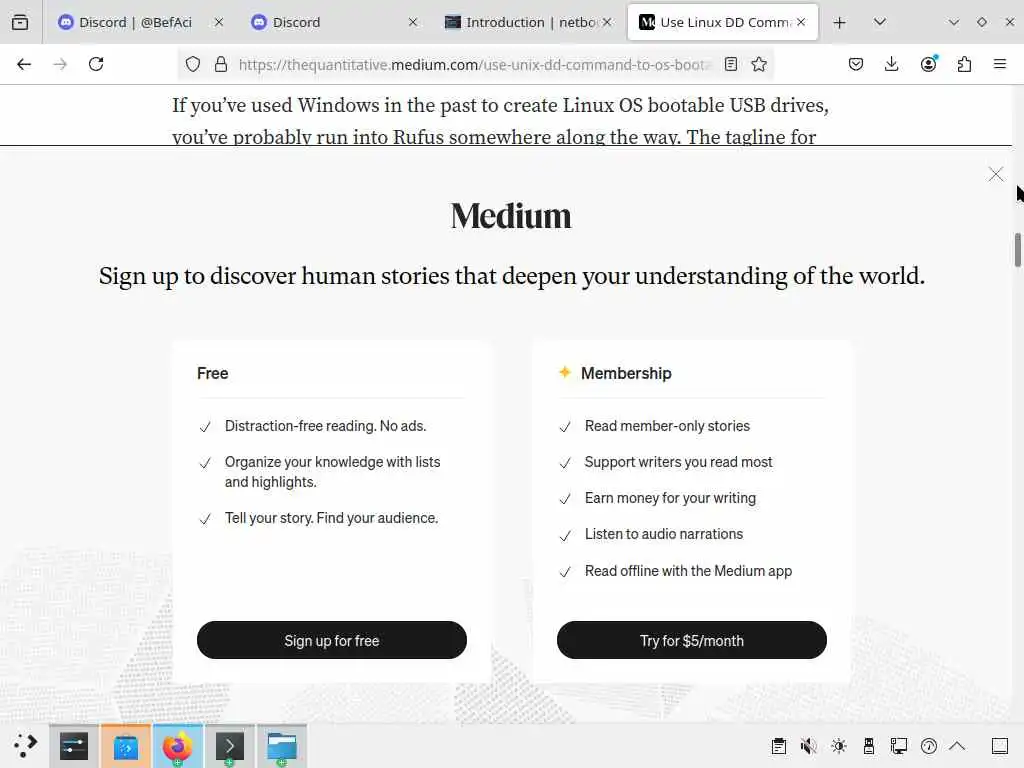Click 'Read member-only stories' text
Viewport: 1024px width, 768px height.
(x=667, y=426)
